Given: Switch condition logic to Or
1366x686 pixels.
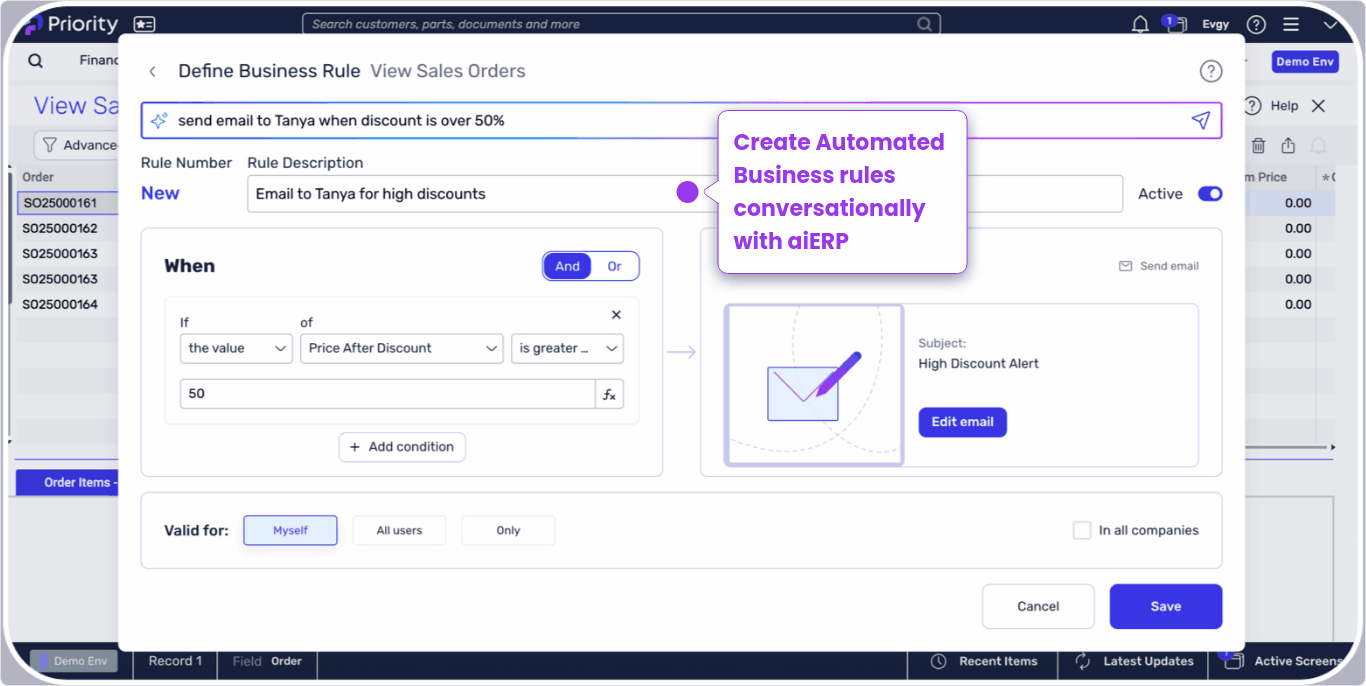Looking at the screenshot, I should [614, 266].
